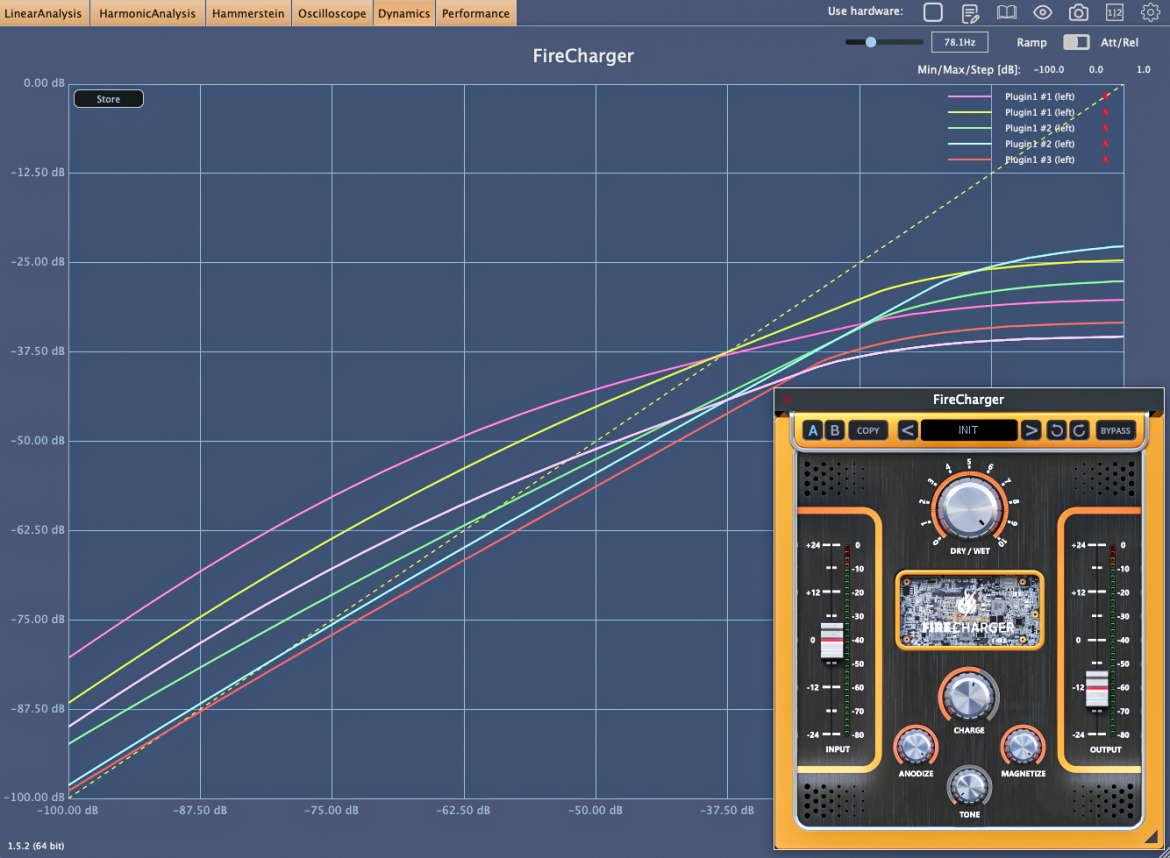Click the Store button on graph
Viewport: 1170px width, 858px height.
pyautogui.click(x=108, y=99)
